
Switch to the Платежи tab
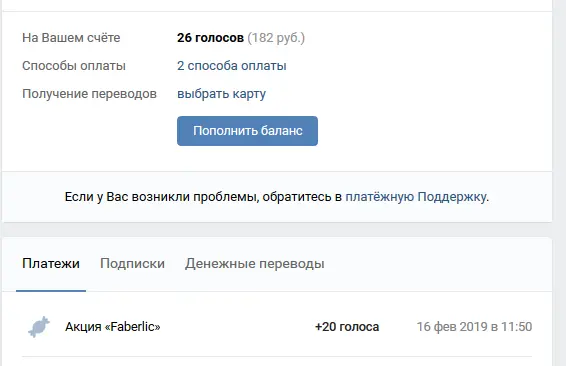[51, 263]
